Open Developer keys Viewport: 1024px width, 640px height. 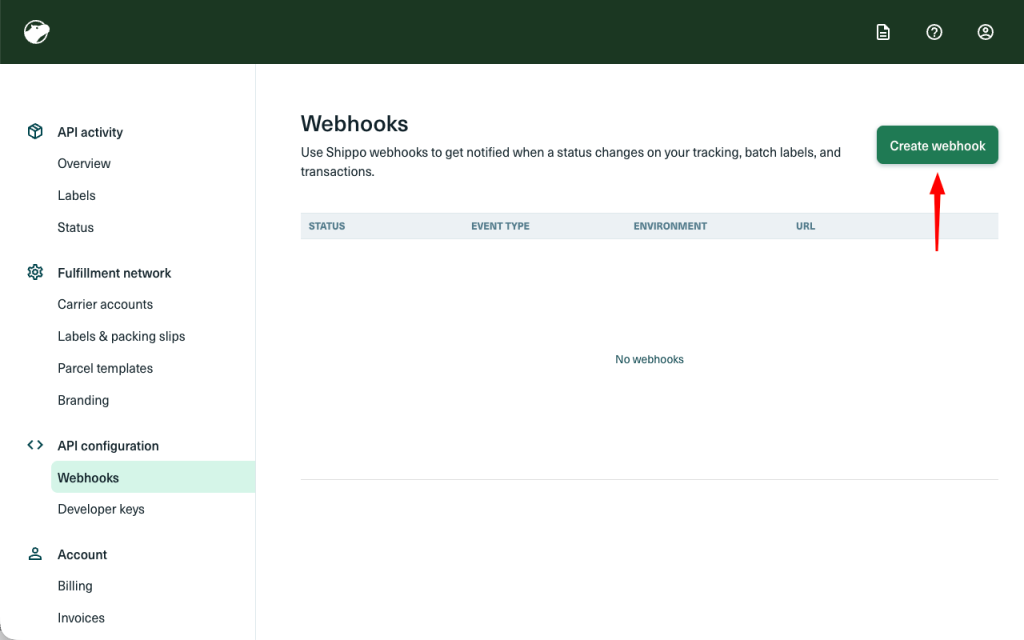[101, 509]
